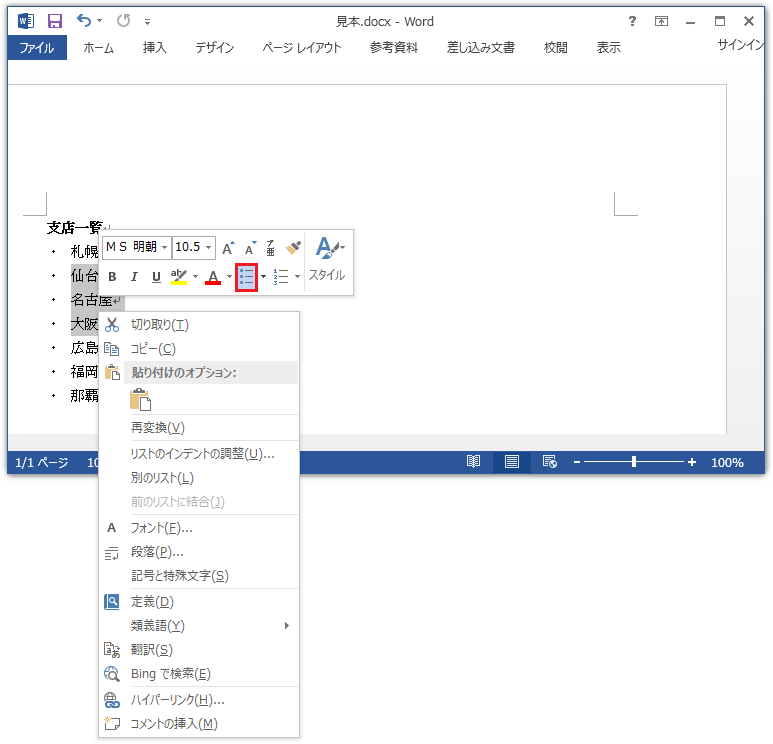Screen dimensions: 773x744
Task: Open the font name dropdown showing ＭＳ 明朝
Action: click(136, 247)
